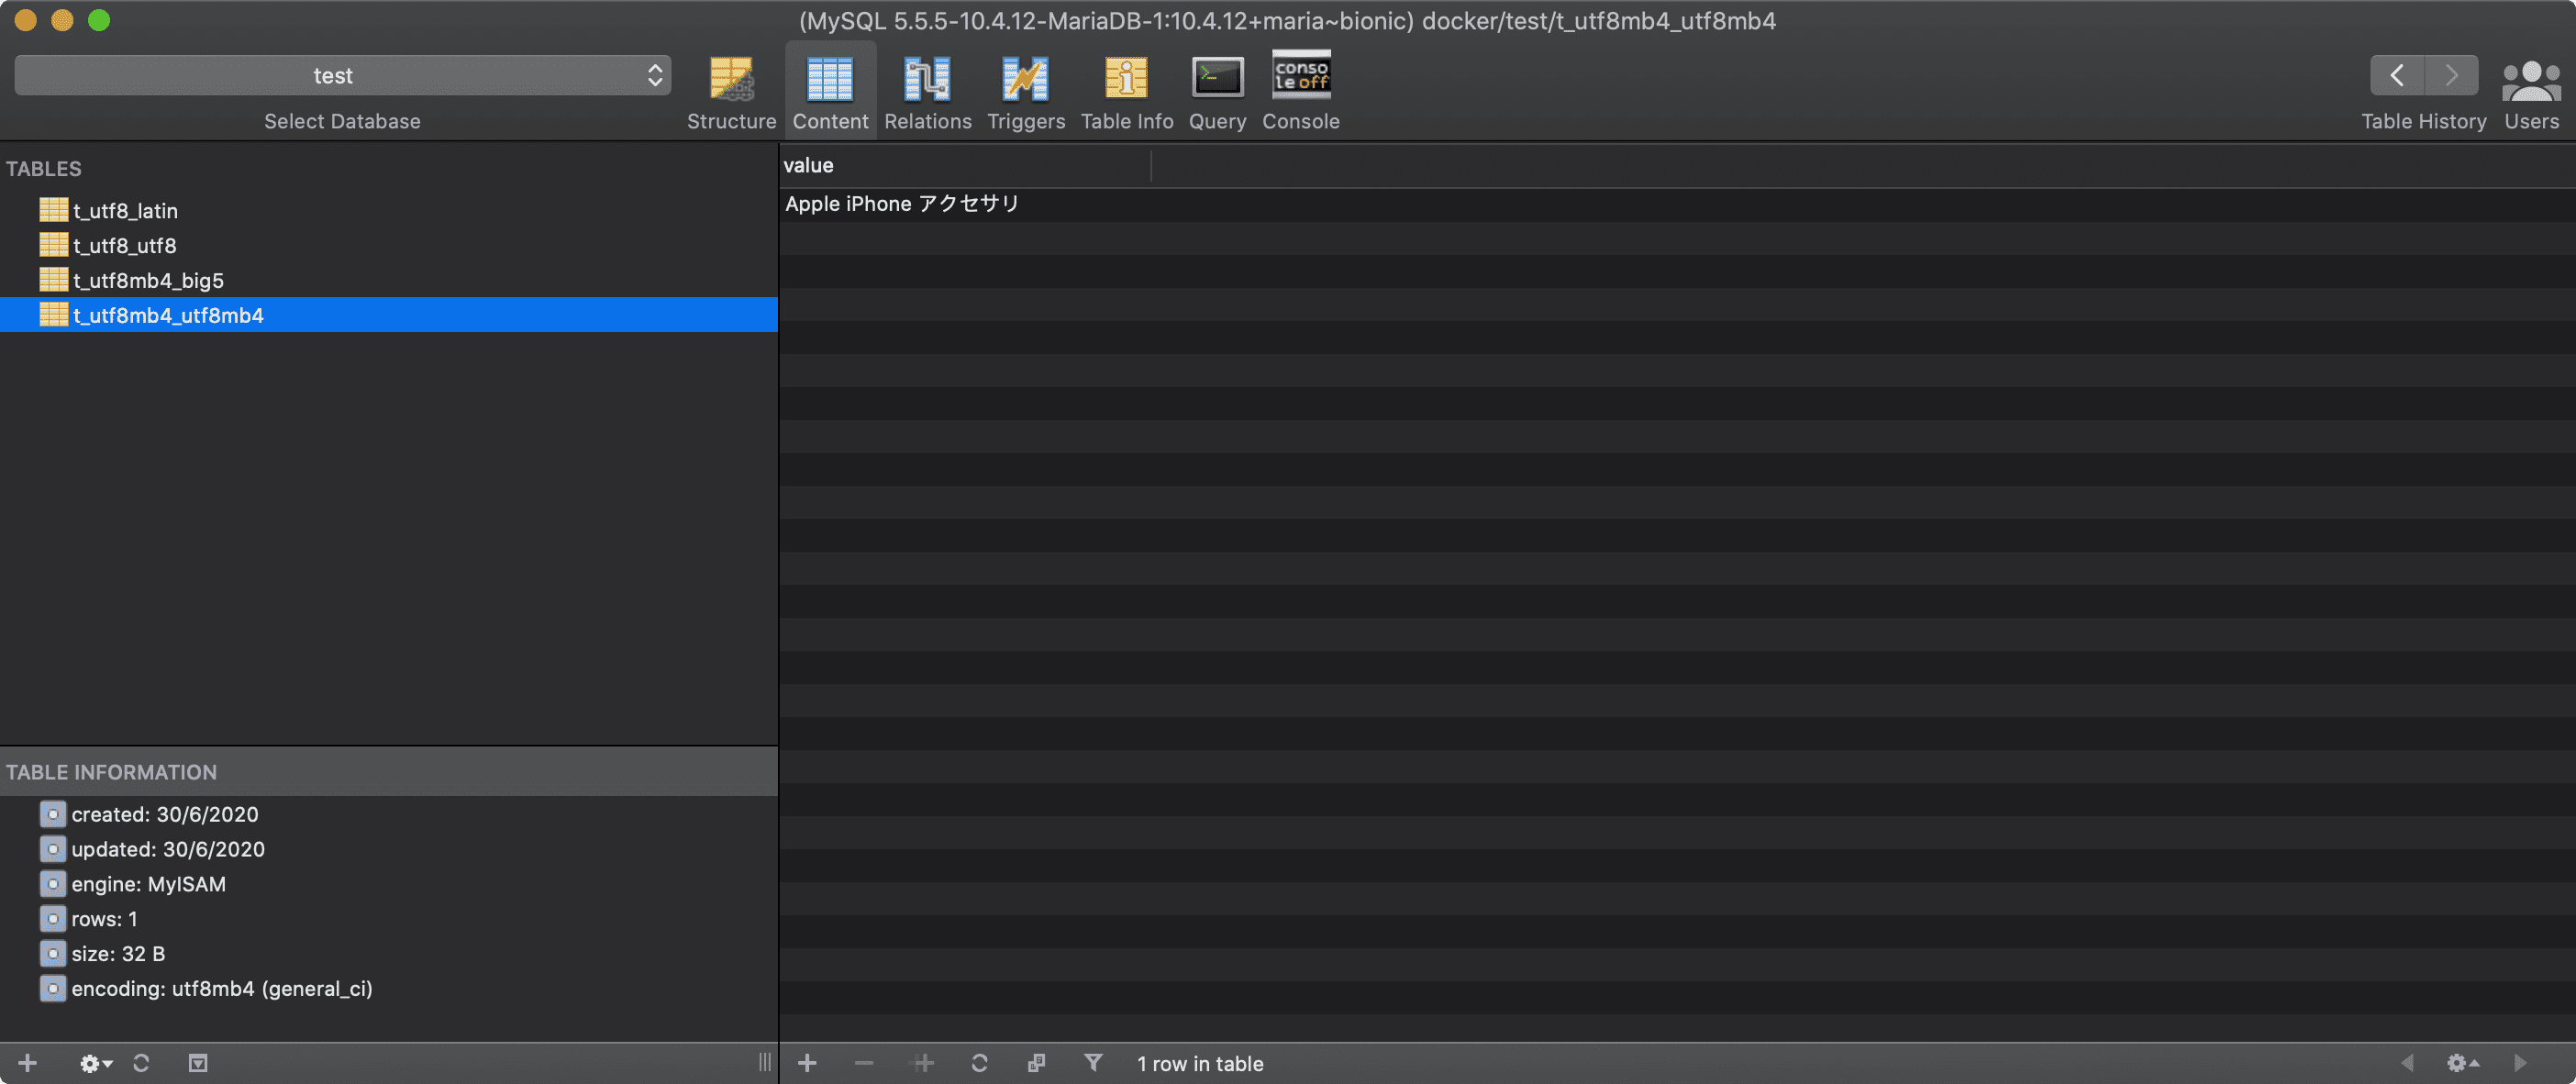The height and width of the screenshot is (1084, 2576).
Task: Open the Triggers view
Action: click(x=1026, y=92)
